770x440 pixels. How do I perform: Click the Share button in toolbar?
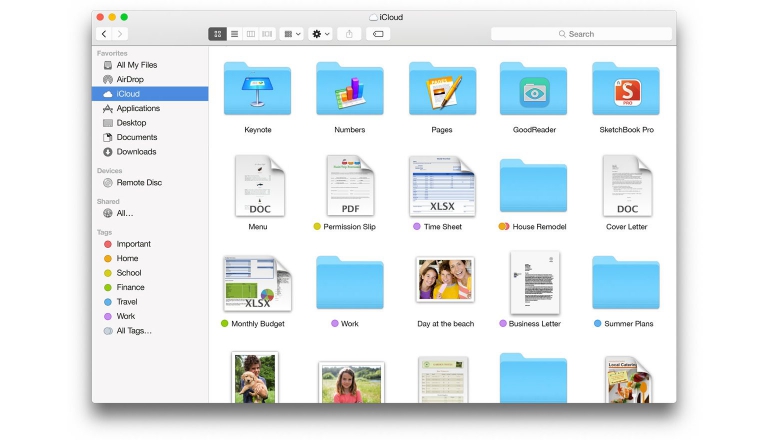349,34
